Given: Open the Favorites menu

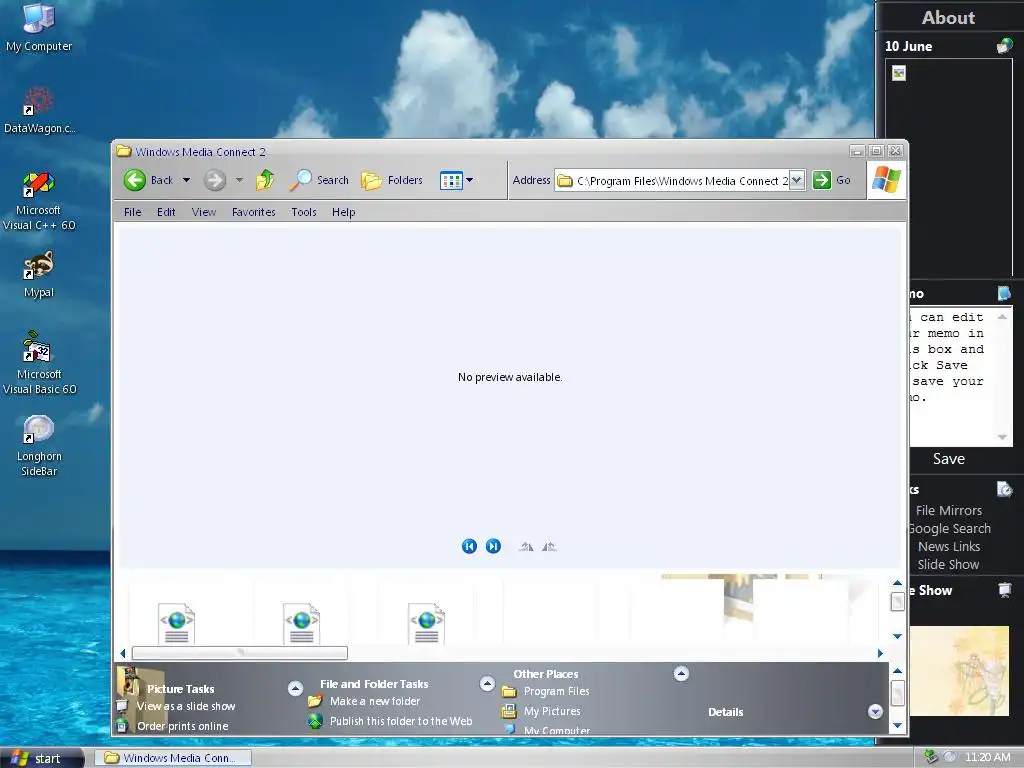Looking at the screenshot, I should click(253, 212).
